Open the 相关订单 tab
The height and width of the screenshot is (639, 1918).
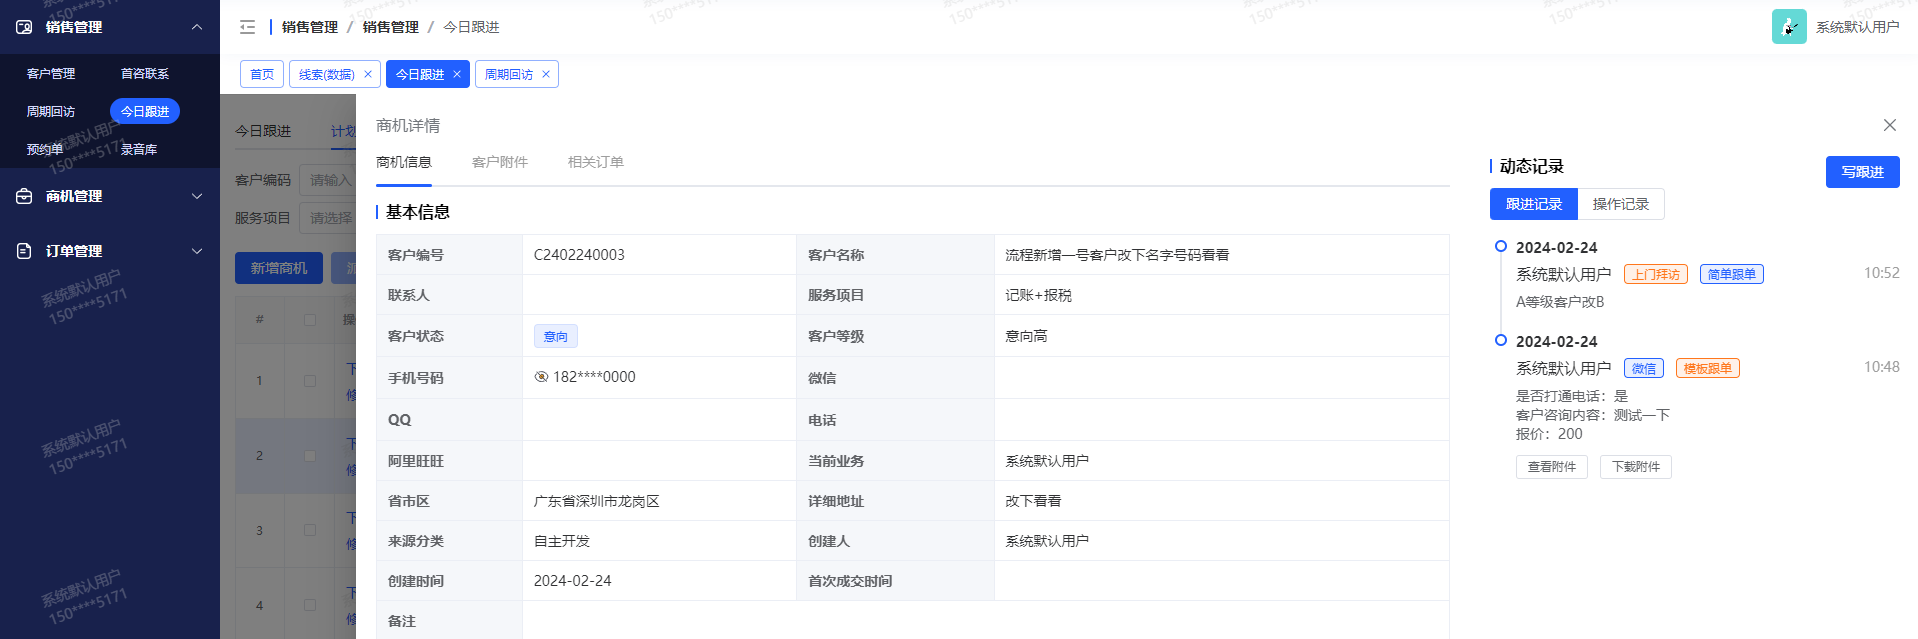point(595,162)
